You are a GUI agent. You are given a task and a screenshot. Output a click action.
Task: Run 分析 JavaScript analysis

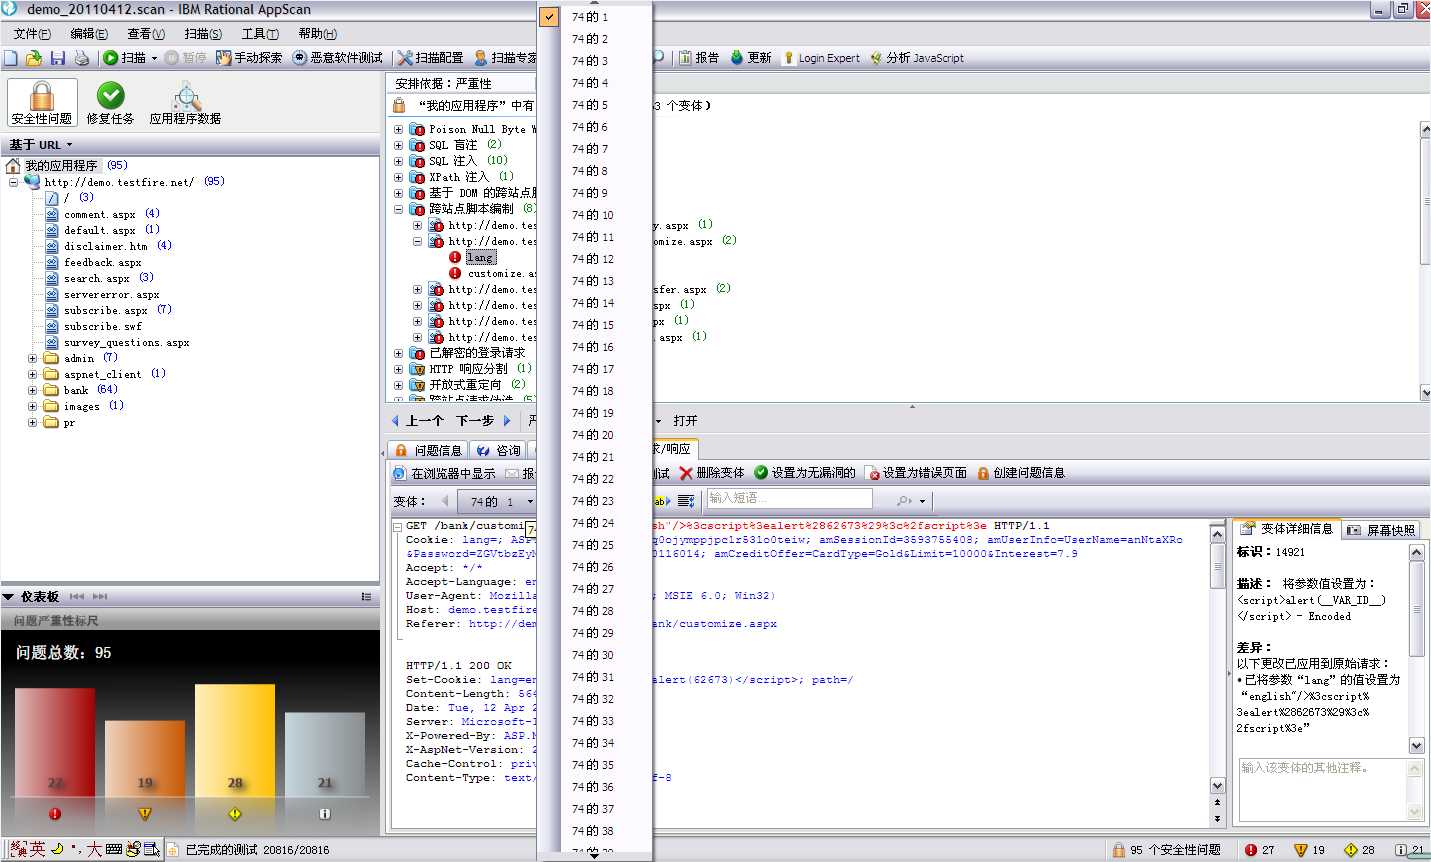(917, 58)
